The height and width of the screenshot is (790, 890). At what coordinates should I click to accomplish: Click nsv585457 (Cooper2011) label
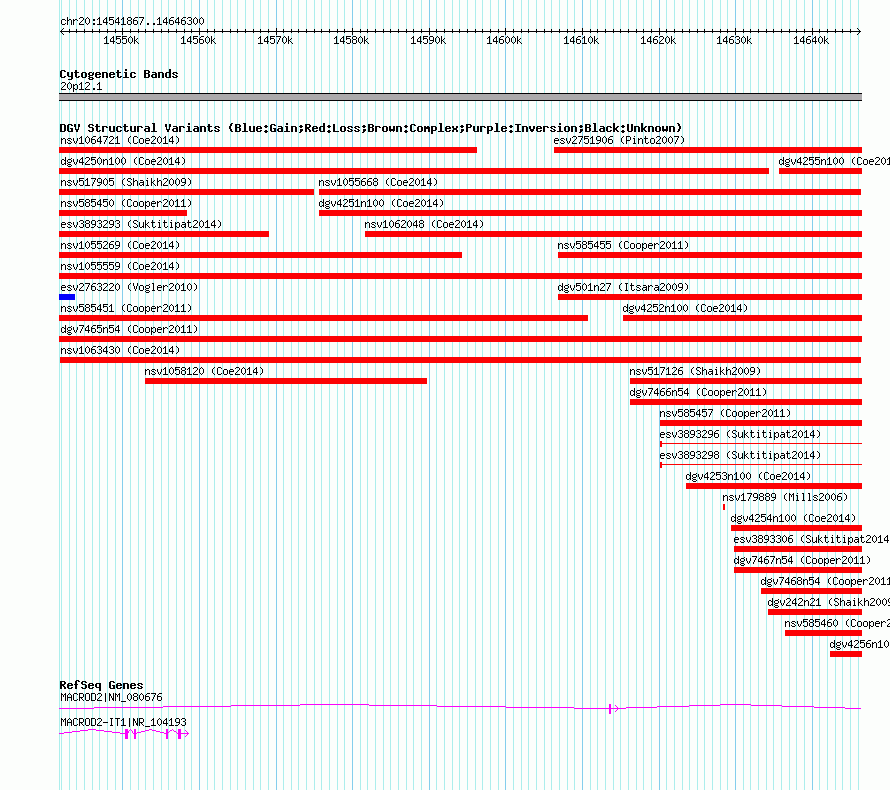(725, 413)
